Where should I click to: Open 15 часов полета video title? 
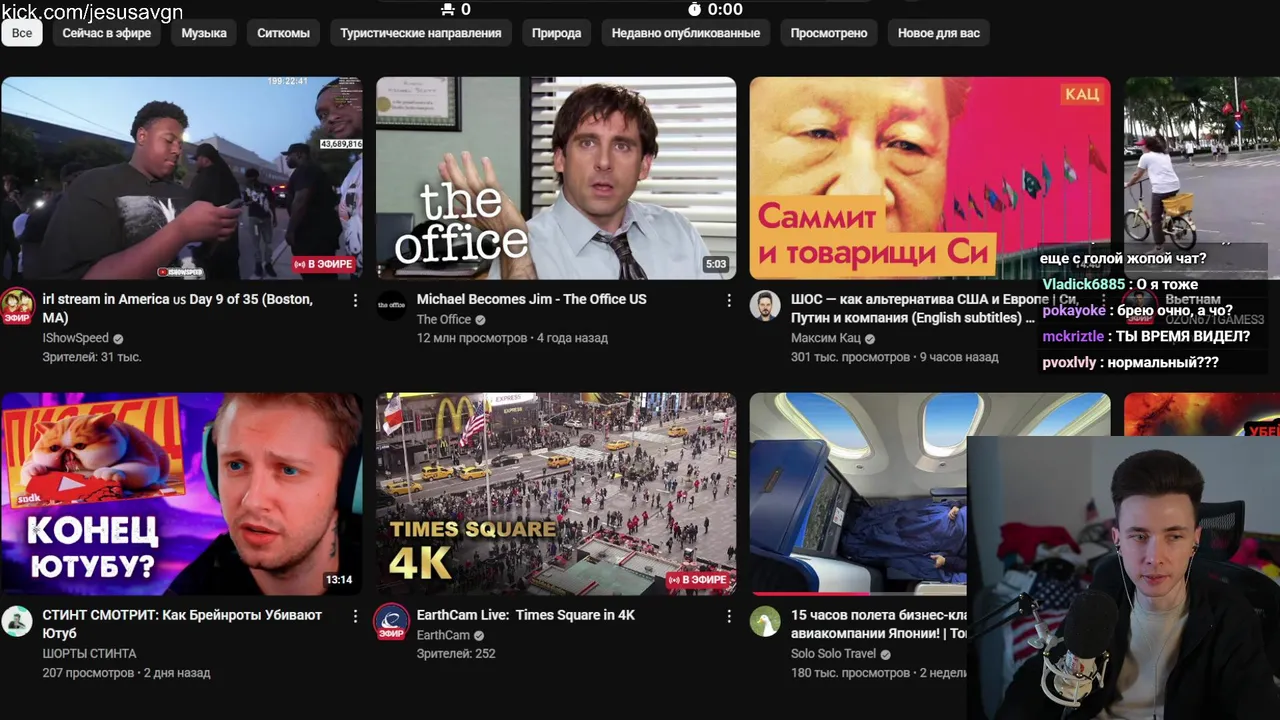pos(878,624)
